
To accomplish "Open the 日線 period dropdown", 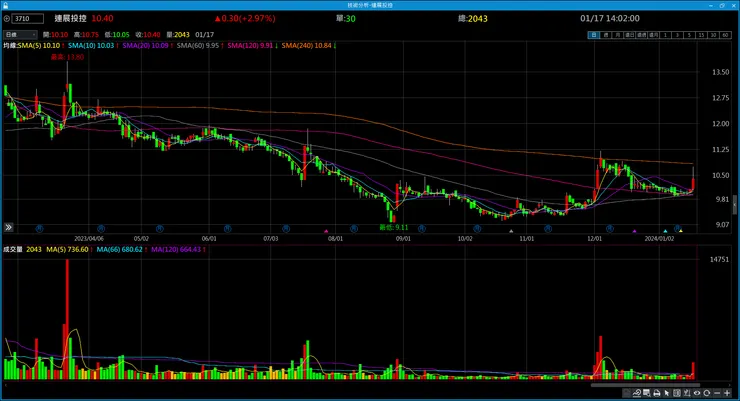I will [20, 35].
